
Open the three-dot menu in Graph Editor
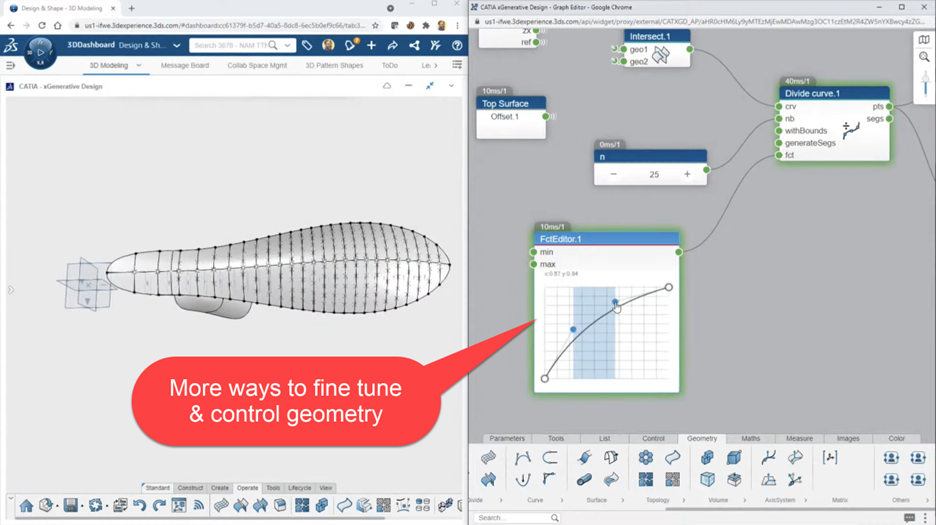coord(926,518)
